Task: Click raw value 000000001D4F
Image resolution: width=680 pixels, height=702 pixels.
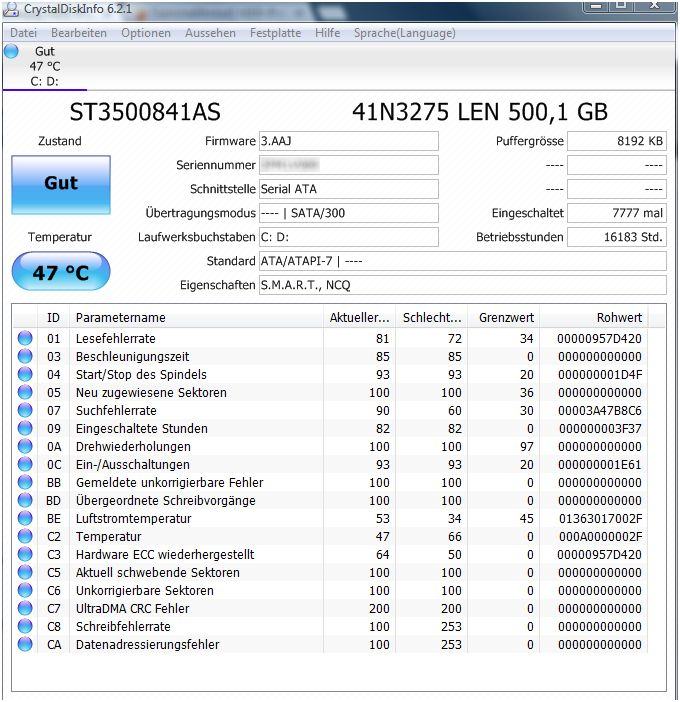Action: click(x=600, y=375)
